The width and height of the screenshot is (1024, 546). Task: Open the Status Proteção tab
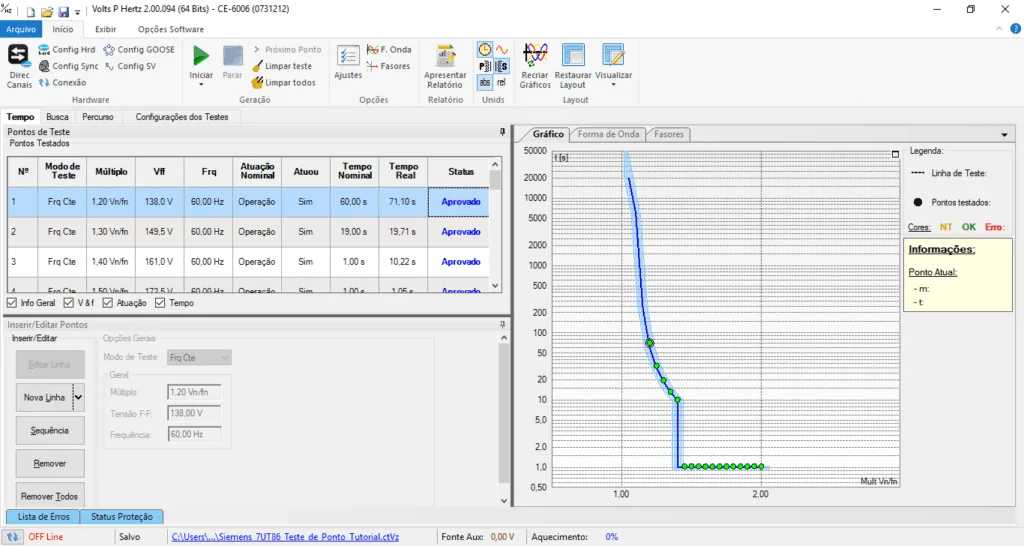[x=121, y=517]
